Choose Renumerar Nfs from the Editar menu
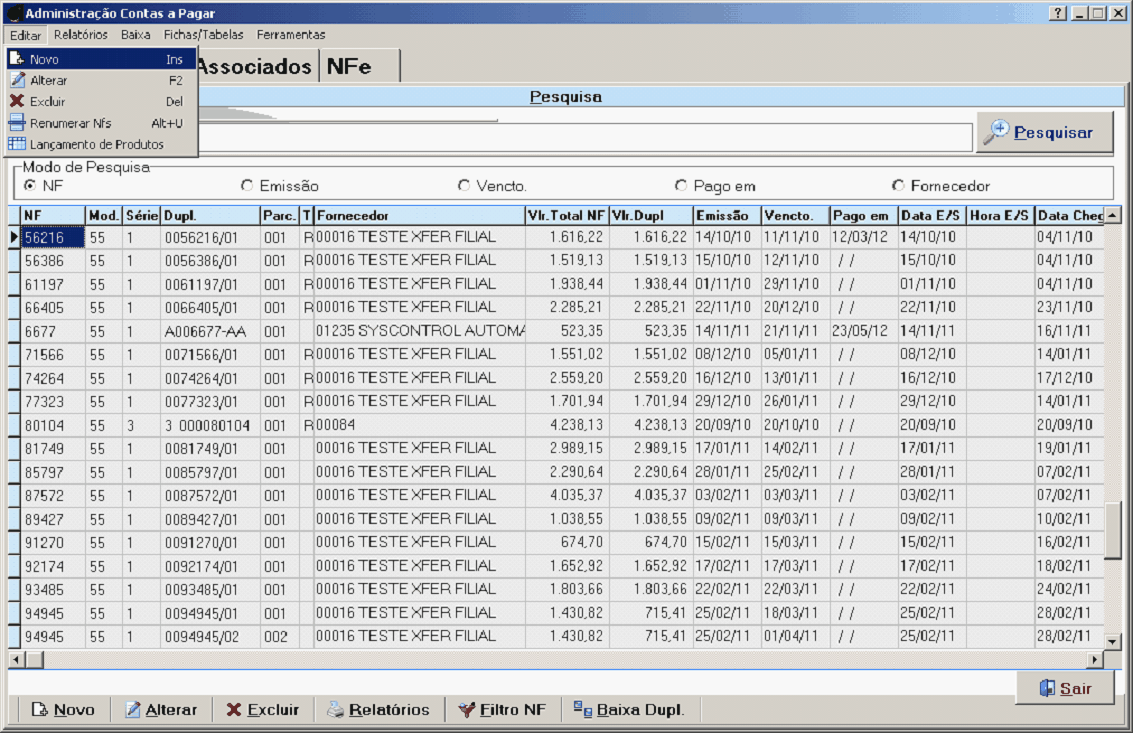Image resolution: width=1134 pixels, height=734 pixels. (x=70, y=123)
